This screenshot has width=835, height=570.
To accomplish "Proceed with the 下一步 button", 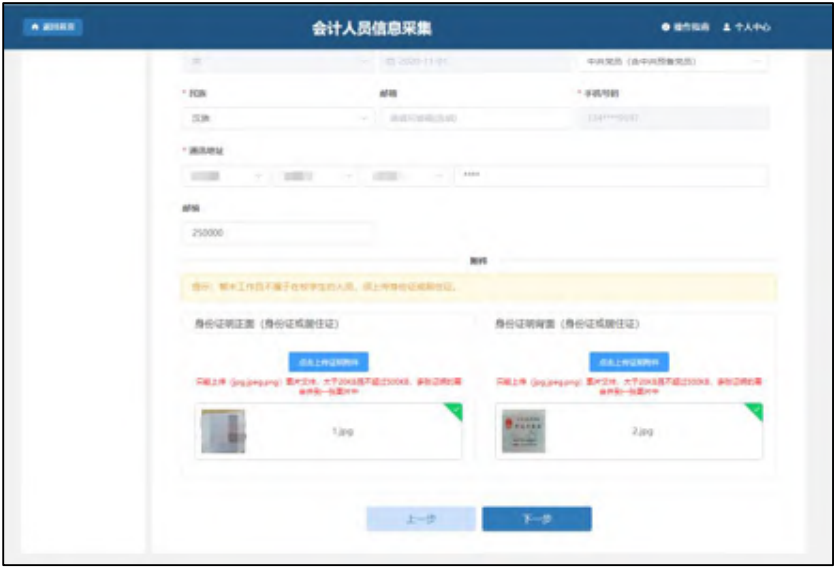I will pos(536,519).
